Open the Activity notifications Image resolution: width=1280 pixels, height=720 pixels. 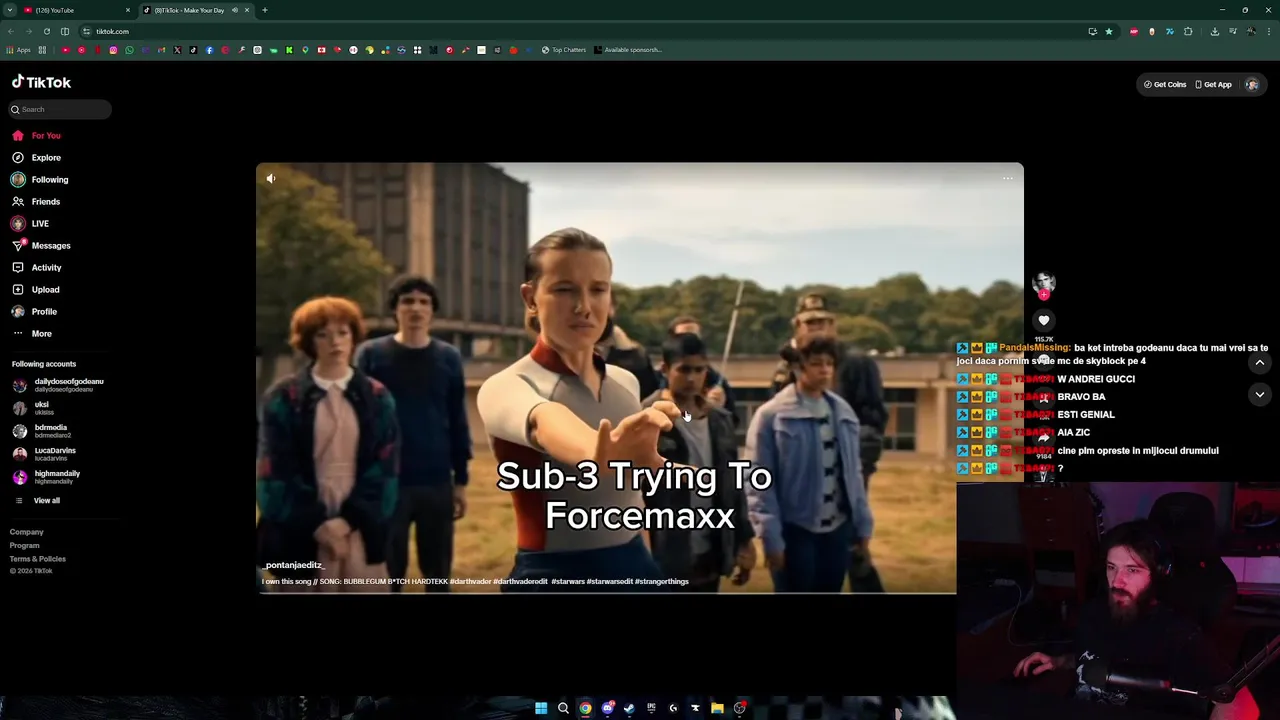pyautogui.click(x=37, y=267)
